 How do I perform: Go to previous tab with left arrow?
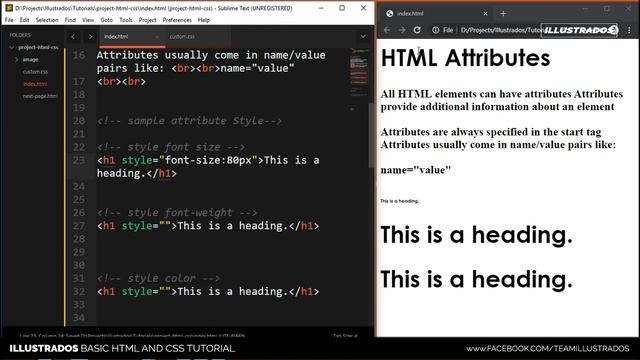tap(73, 37)
